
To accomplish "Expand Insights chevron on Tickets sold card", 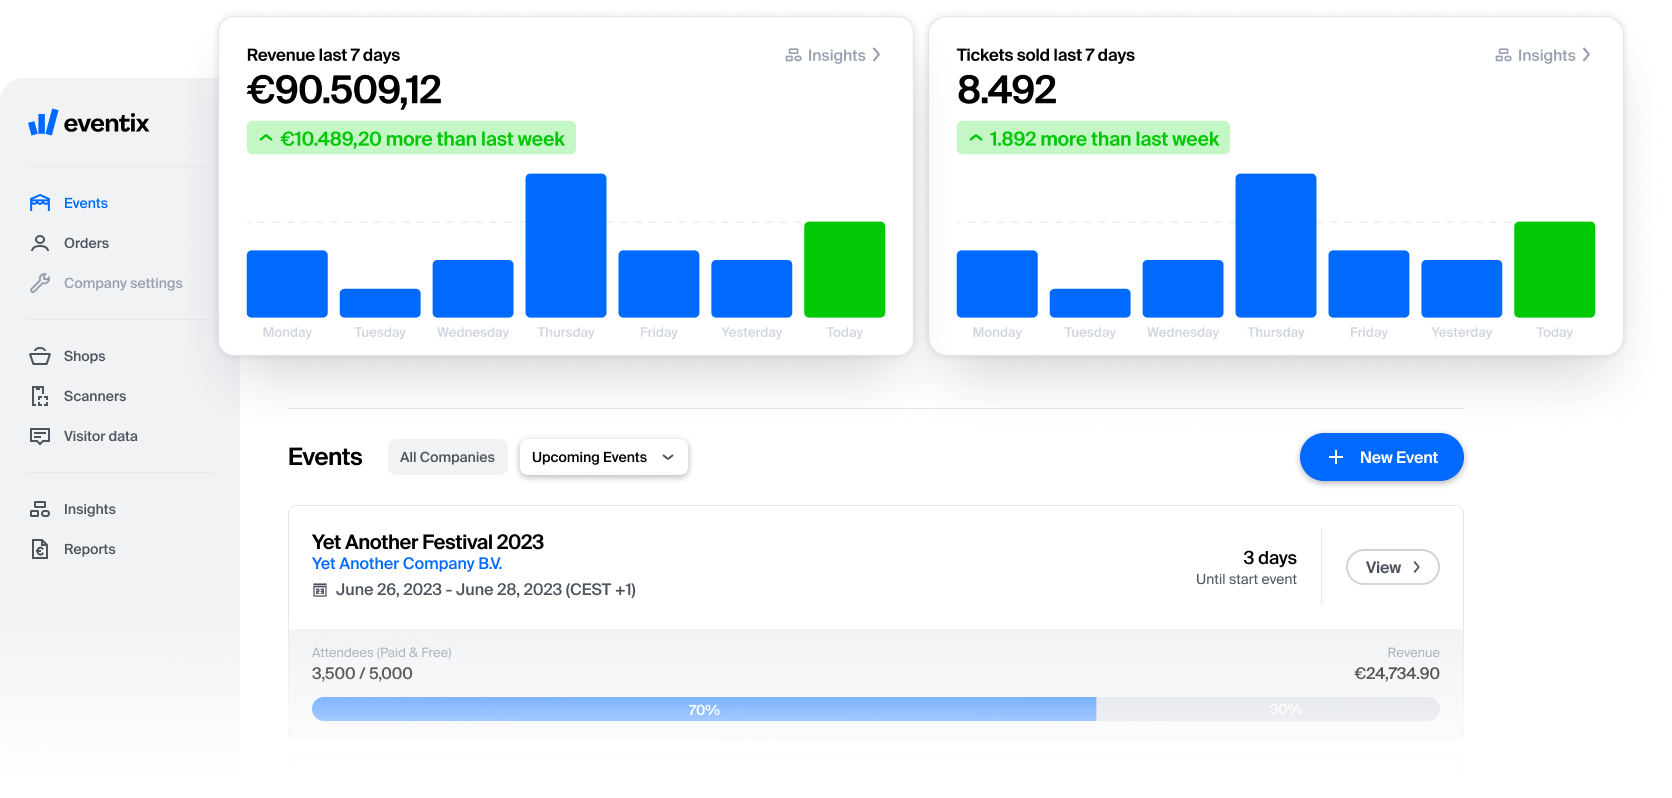I will point(1586,55).
